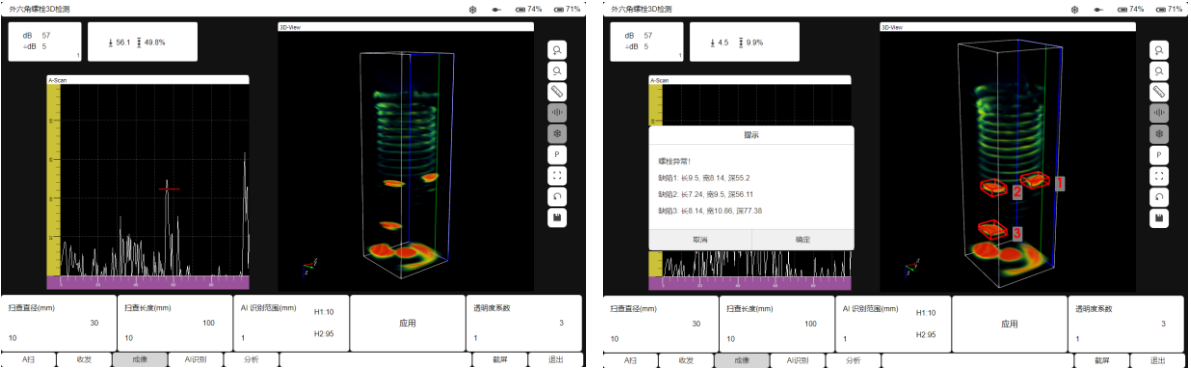The image size is (1191, 371).
Task: Open the AI识别 tab in left screen
Action: coord(195,360)
